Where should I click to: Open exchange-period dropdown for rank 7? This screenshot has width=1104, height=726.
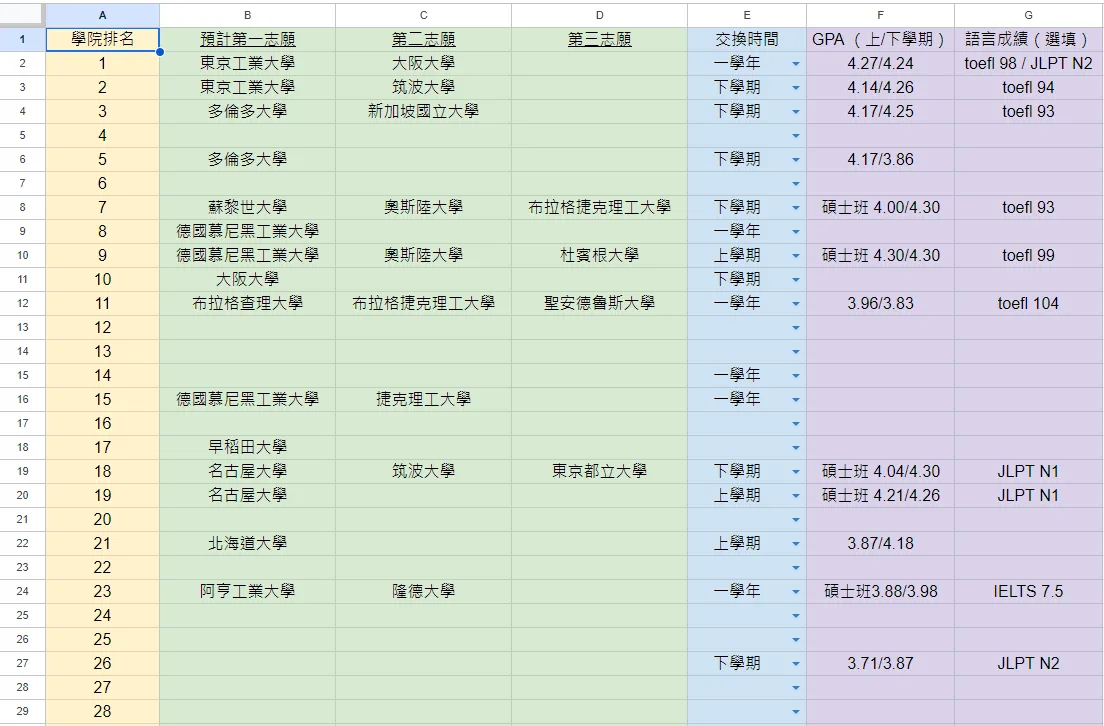[796, 207]
